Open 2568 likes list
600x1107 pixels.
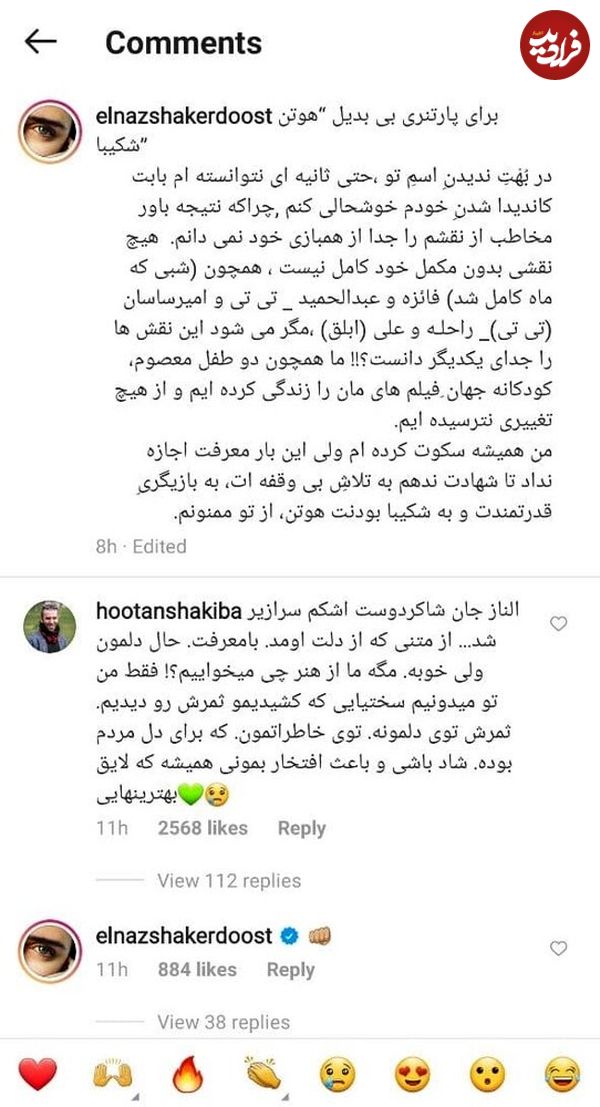203,828
